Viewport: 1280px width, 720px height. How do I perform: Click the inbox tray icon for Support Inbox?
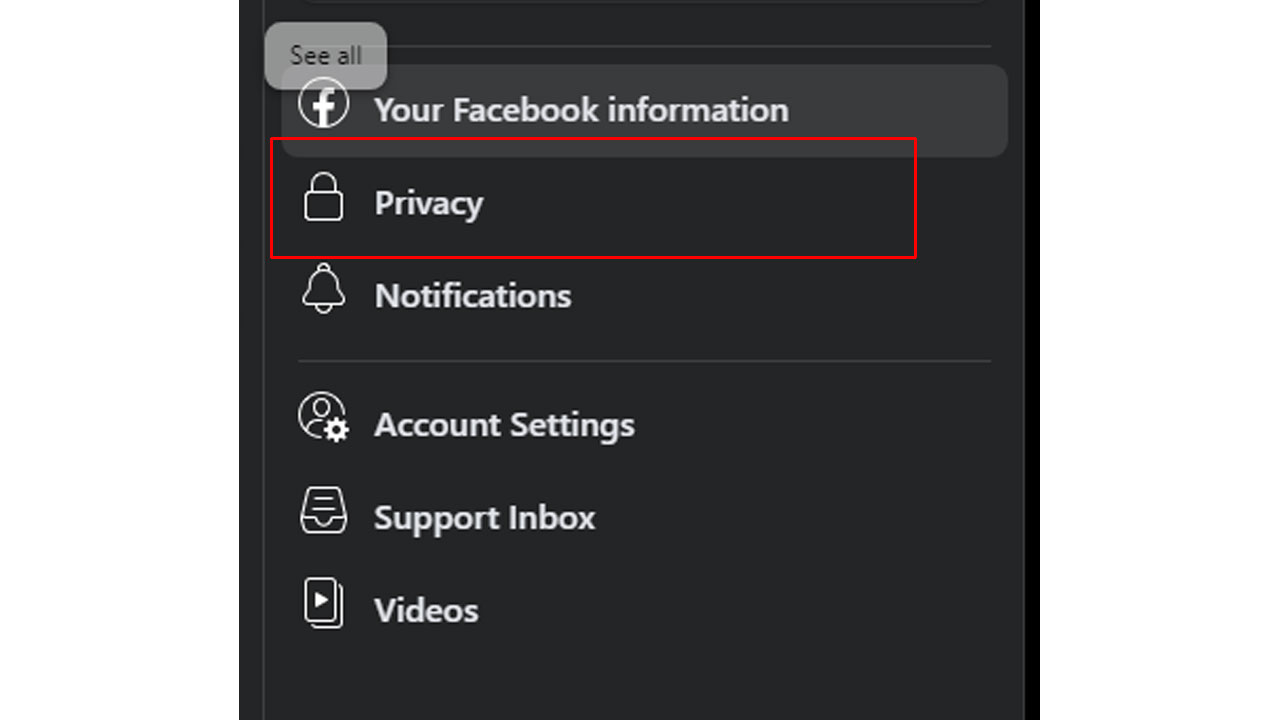pyautogui.click(x=324, y=509)
